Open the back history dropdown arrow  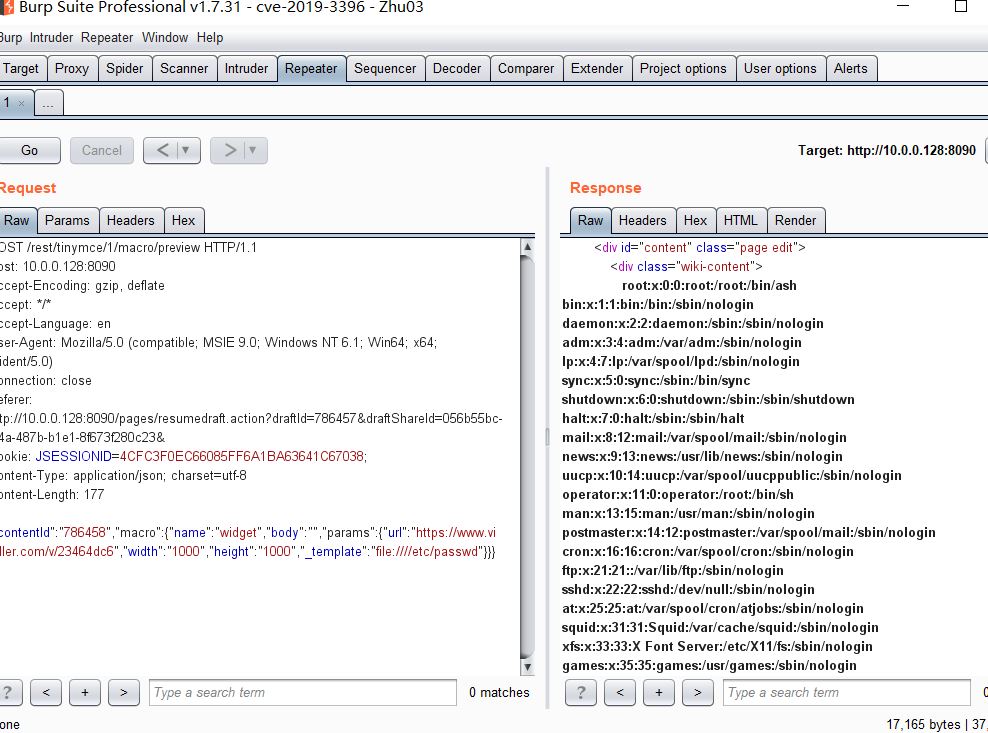click(186, 150)
